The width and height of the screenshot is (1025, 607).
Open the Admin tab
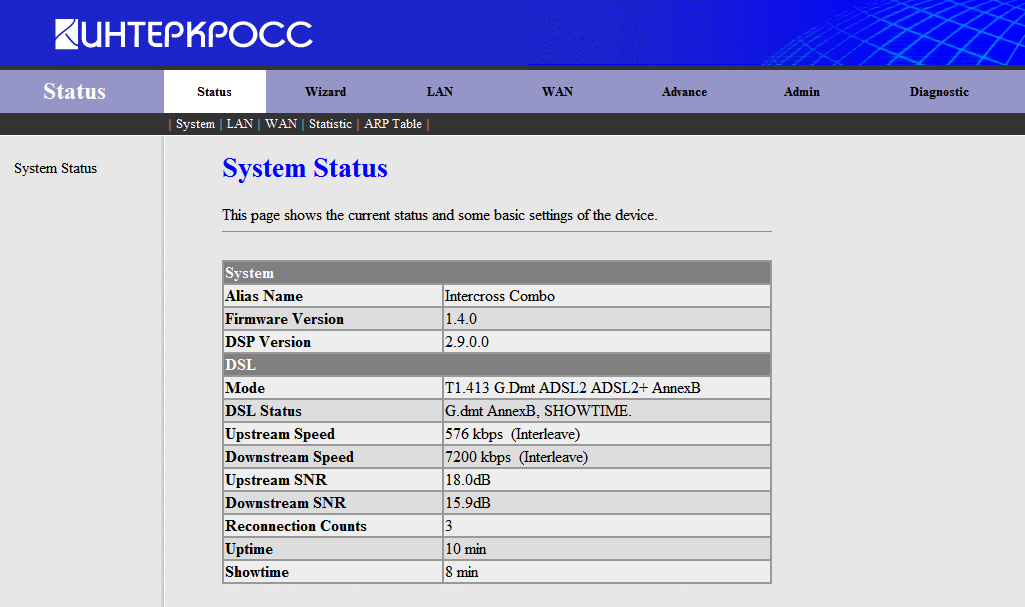pos(801,92)
